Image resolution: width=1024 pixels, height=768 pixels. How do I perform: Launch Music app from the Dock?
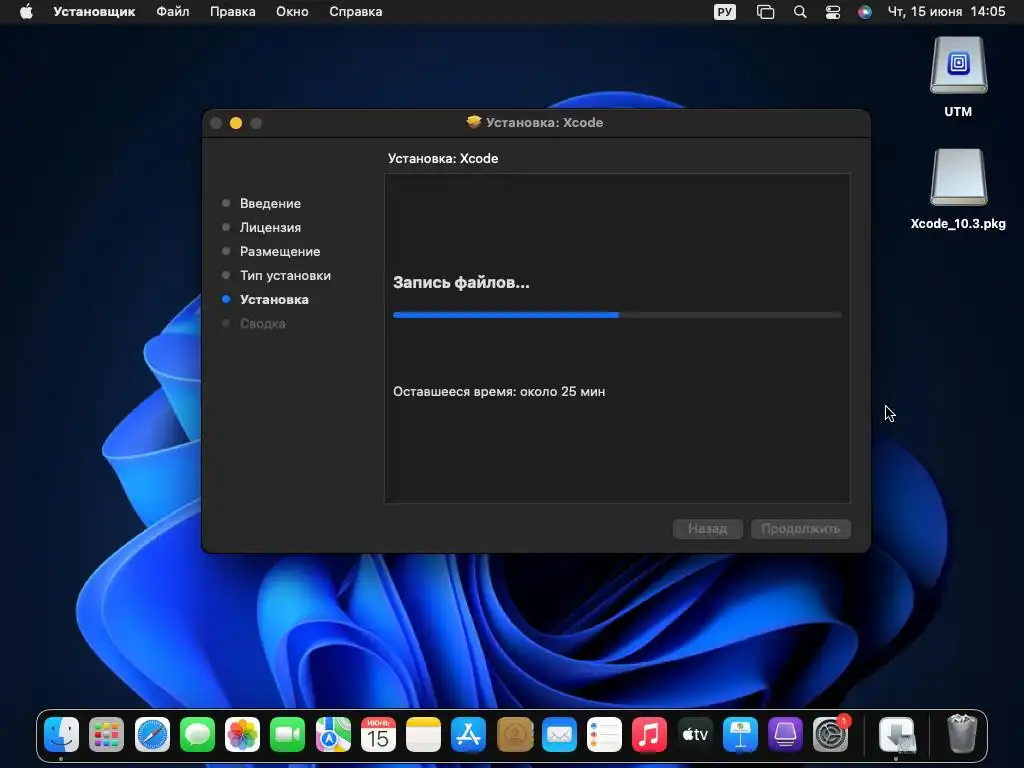point(649,734)
